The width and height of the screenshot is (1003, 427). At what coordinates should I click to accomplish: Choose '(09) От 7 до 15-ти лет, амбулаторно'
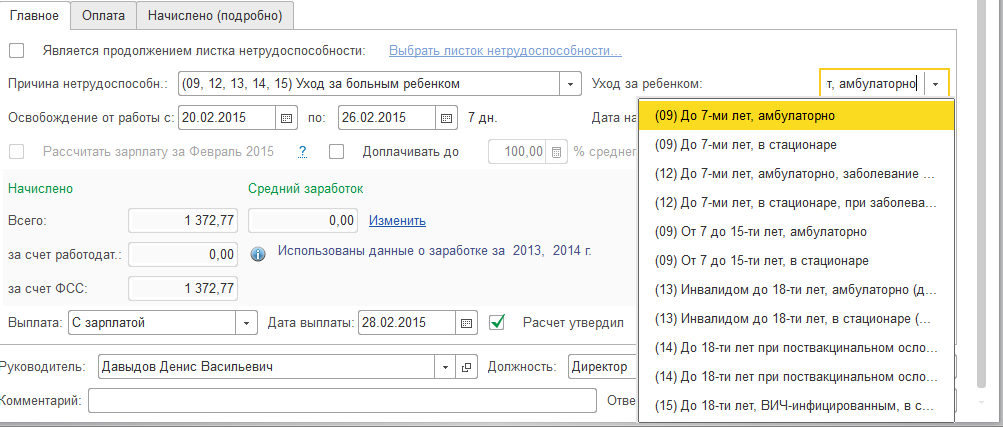[760, 231]
